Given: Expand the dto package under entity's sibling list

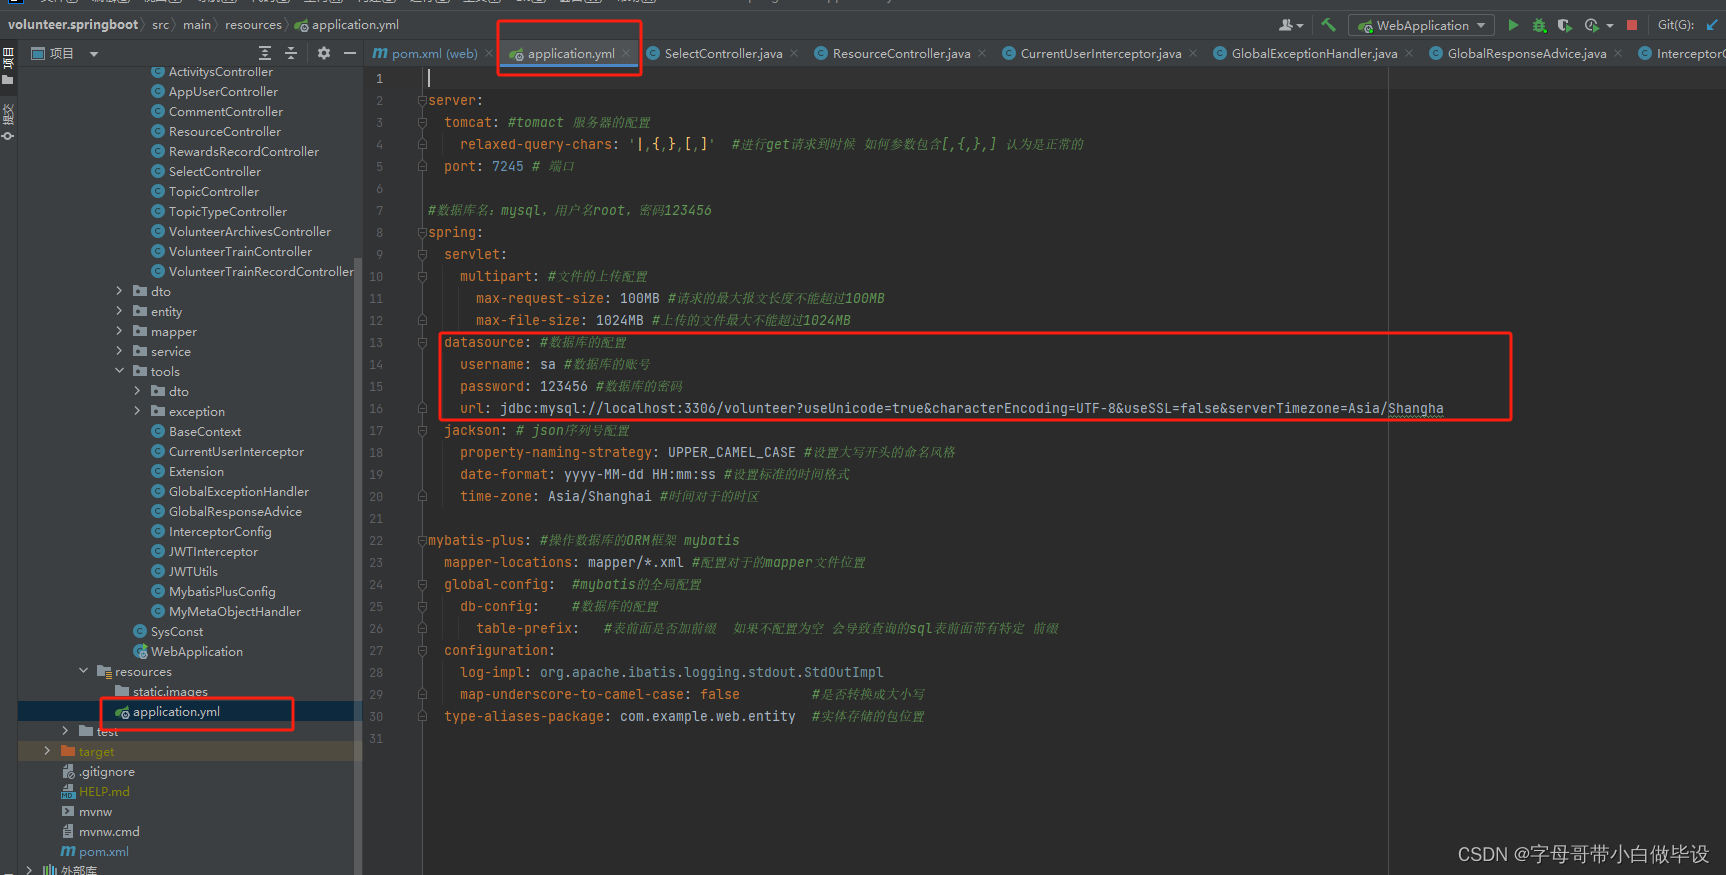Looking at the screenshot, I should [120, 291].
